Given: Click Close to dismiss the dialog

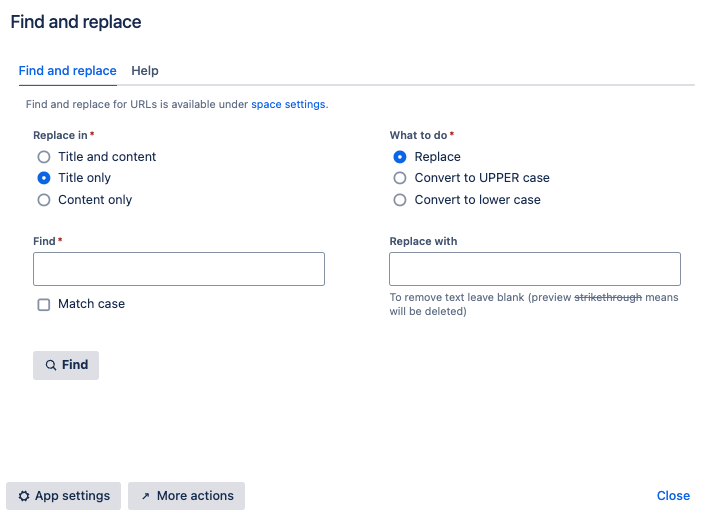Looking at the screenshot, I should pyautogui.click(x=673, y=496).
